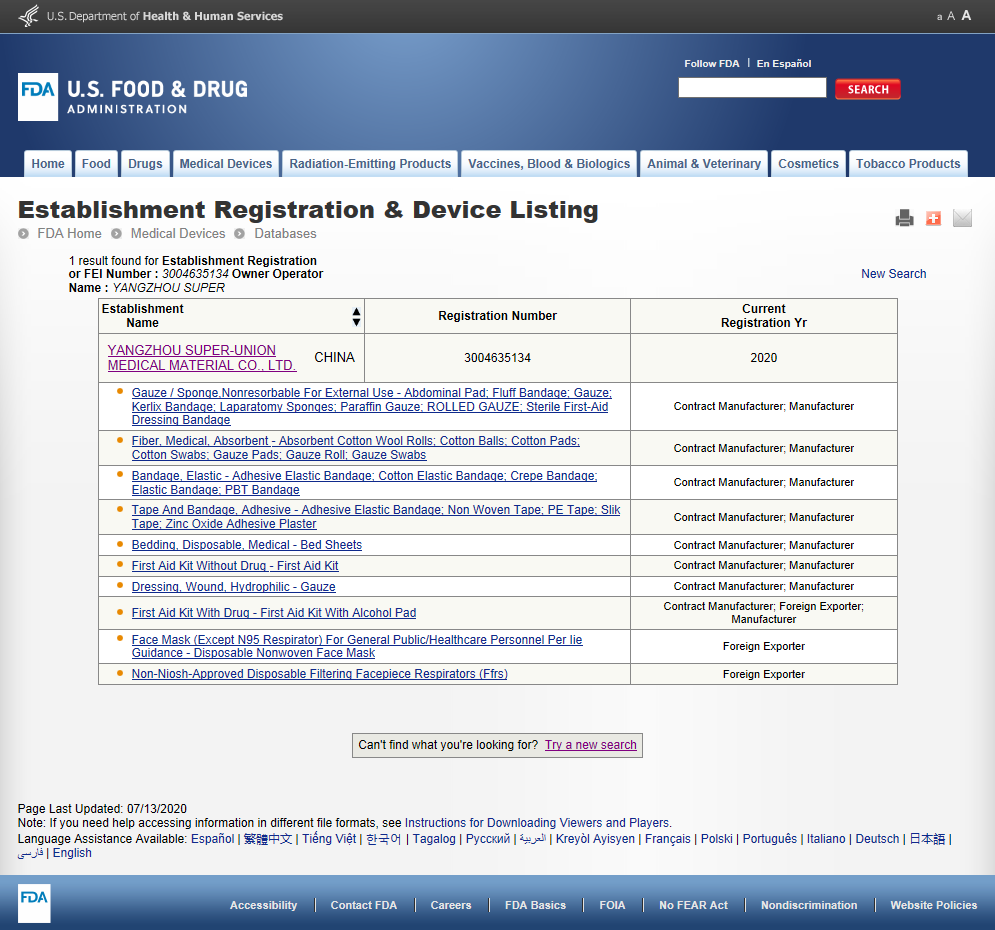The width and height of the screenshot is (995, 930).
Task: Sort by Establishment Name arrows
Action: pyautogui.click(x=356, y=317)
